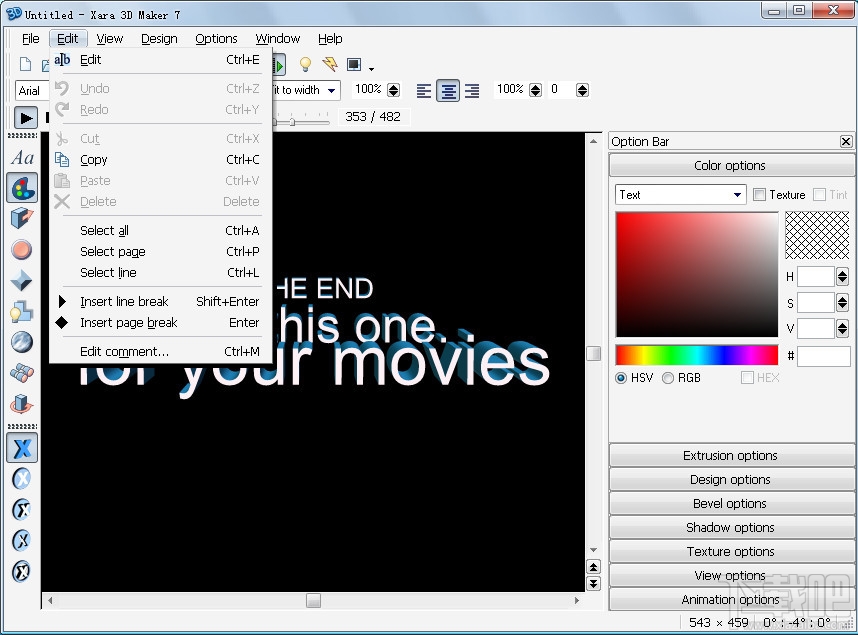This screenshot has height=635, width=858.
Task: Open the Text target dropdown in Color options
Action: coord(740,194)
